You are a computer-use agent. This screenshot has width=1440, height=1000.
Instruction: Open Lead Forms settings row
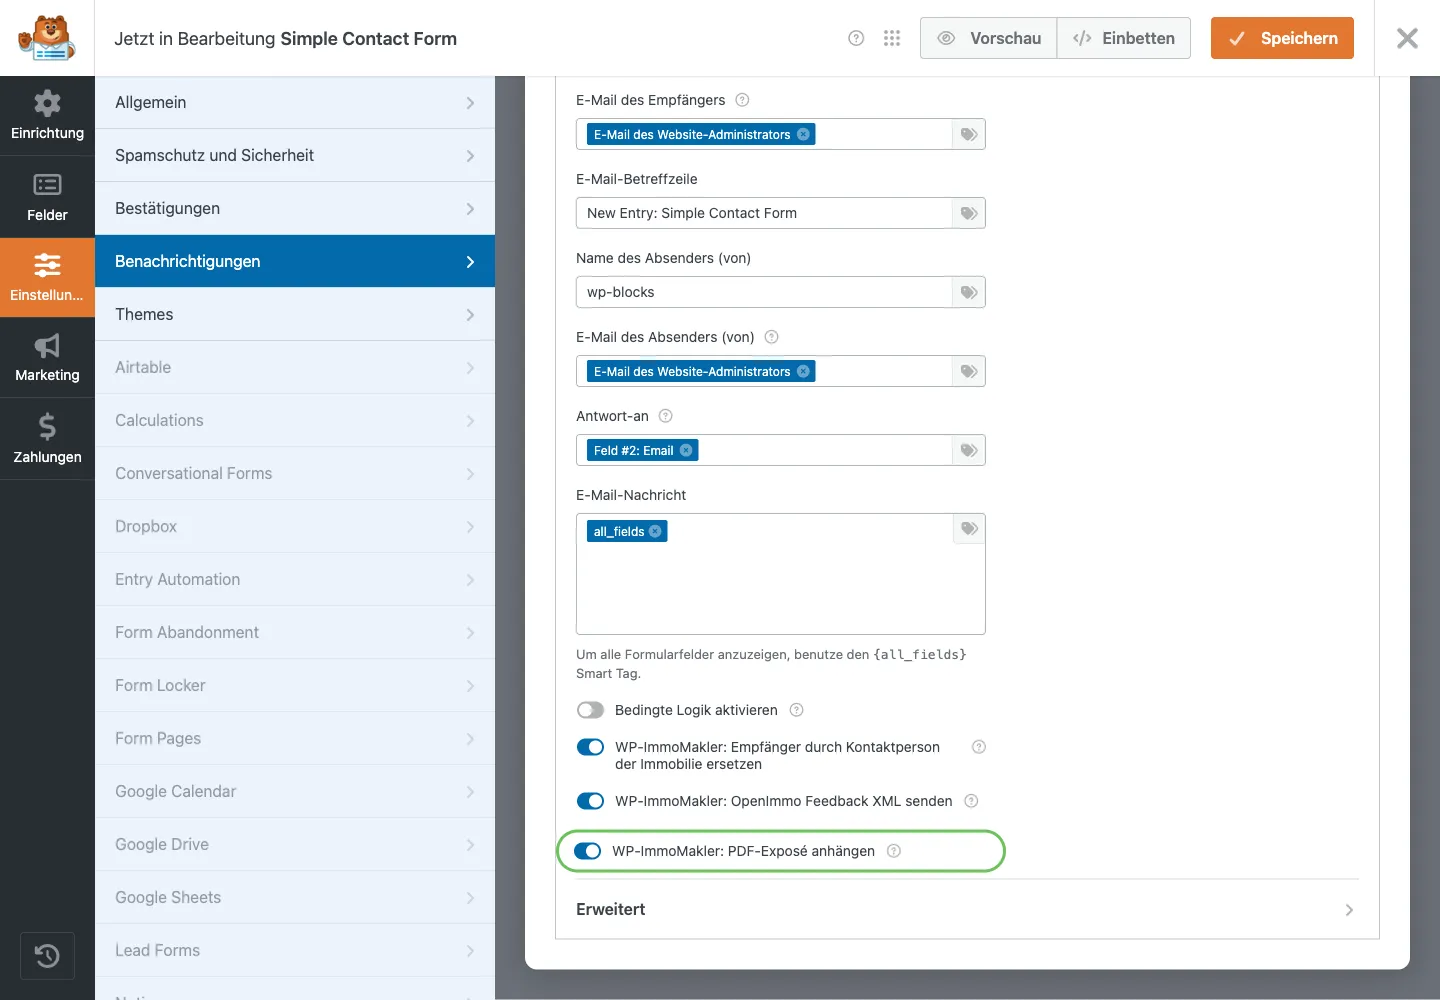tap(295, 950)
